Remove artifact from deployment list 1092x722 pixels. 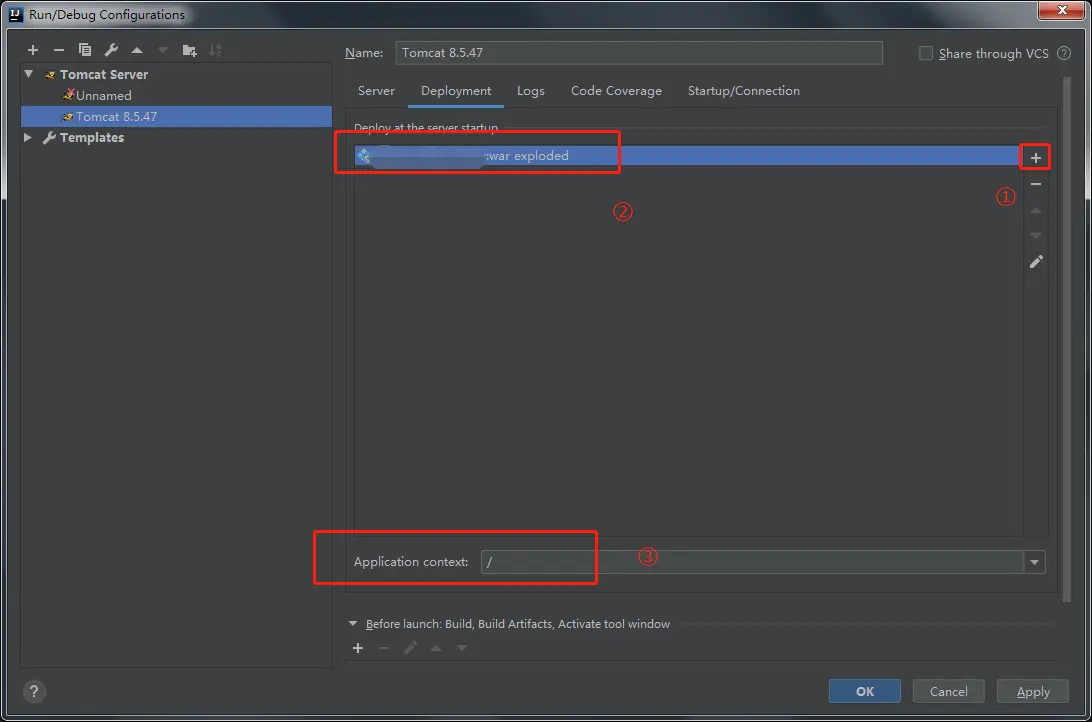1036,184
